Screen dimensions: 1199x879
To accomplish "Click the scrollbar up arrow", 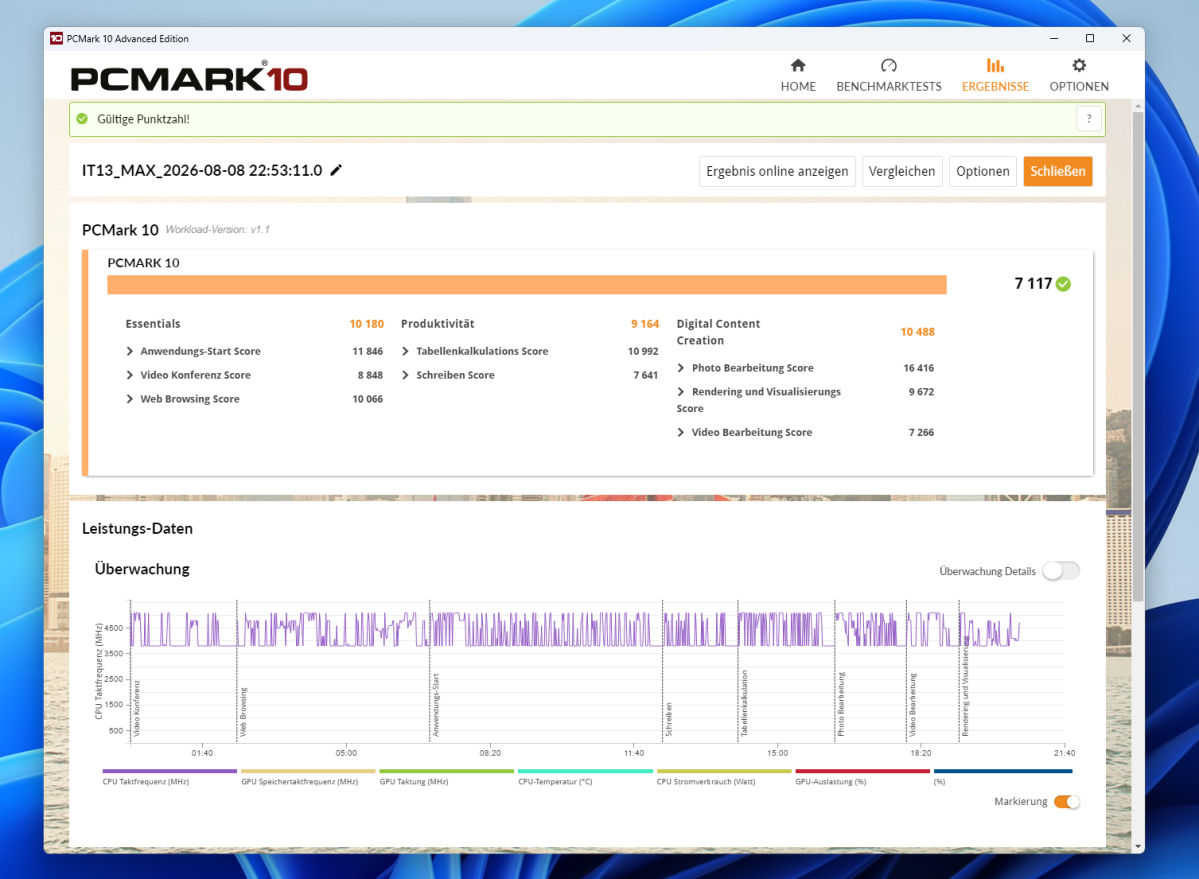I will tap(1138, 106).
